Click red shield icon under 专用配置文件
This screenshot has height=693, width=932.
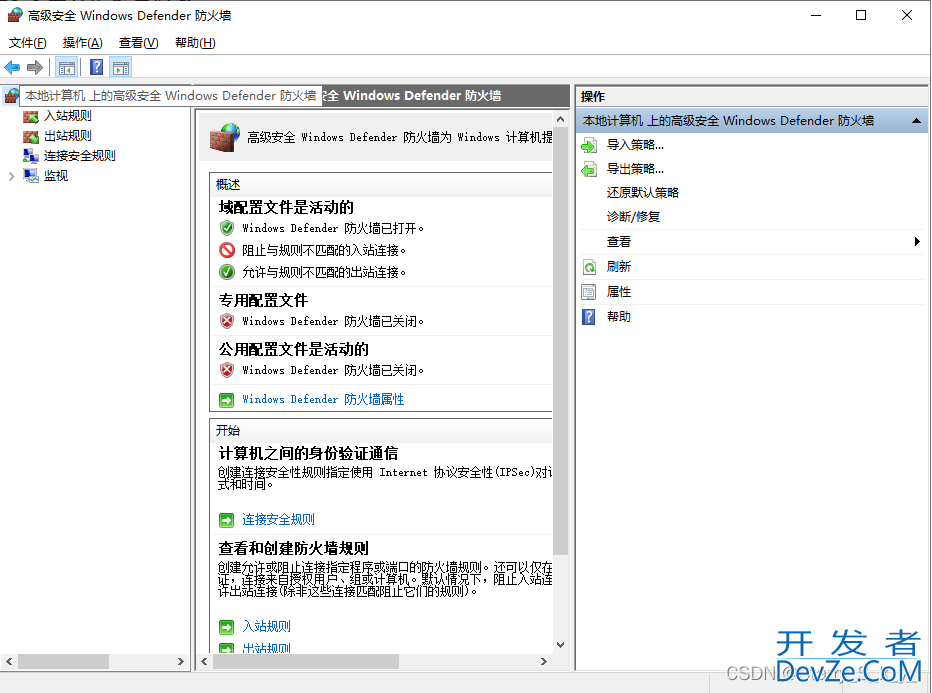click(x=227, y=321)
